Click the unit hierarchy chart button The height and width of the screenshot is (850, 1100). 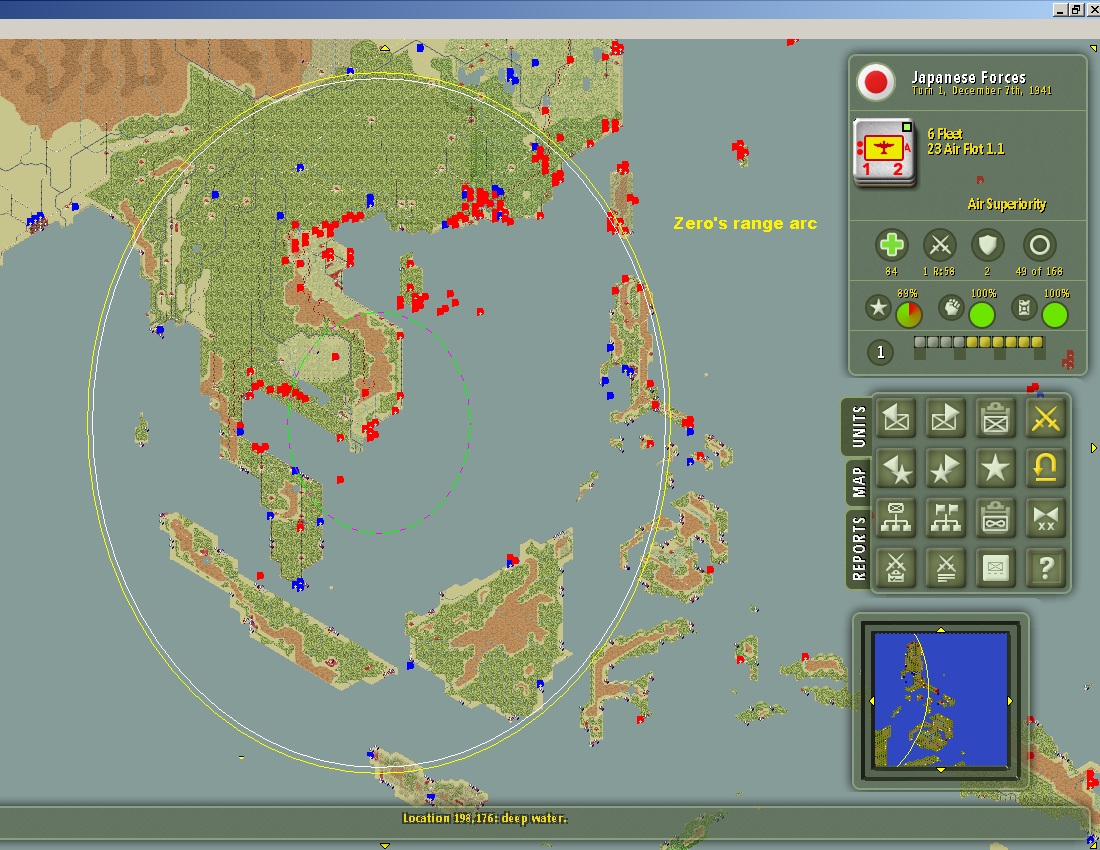pos(896,518)
